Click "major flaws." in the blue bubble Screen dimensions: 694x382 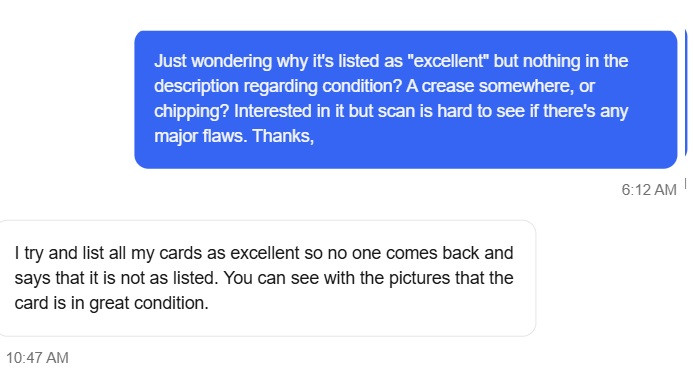[x=200, y=135]
